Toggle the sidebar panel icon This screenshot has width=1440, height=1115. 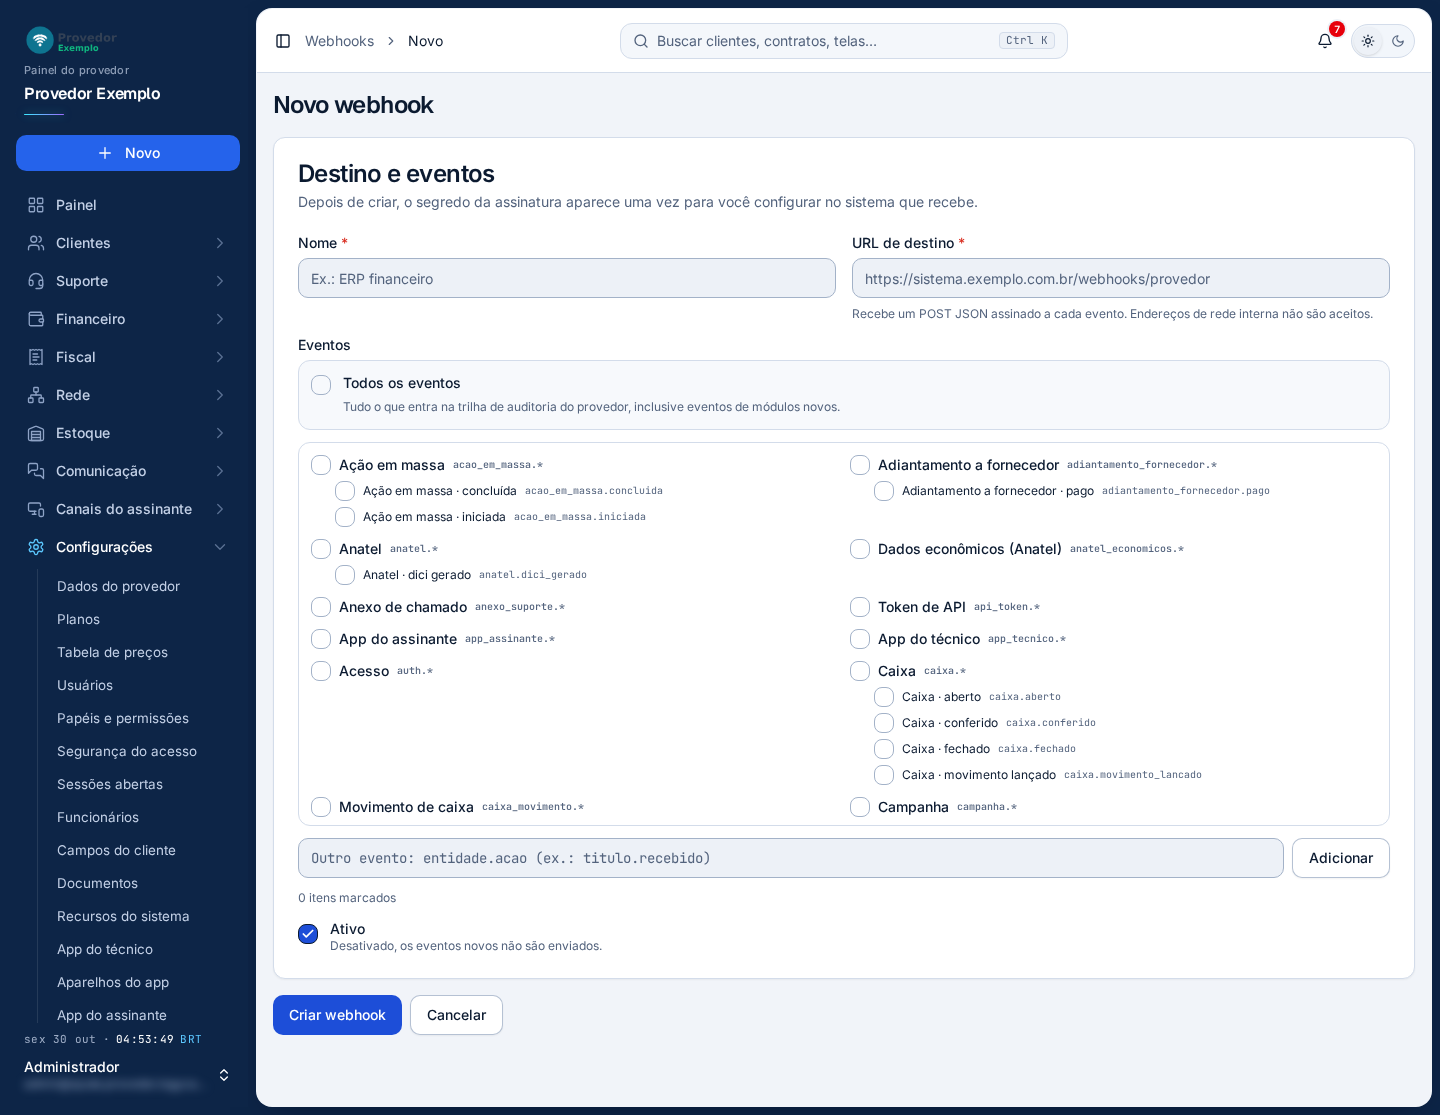coord(283,41)
